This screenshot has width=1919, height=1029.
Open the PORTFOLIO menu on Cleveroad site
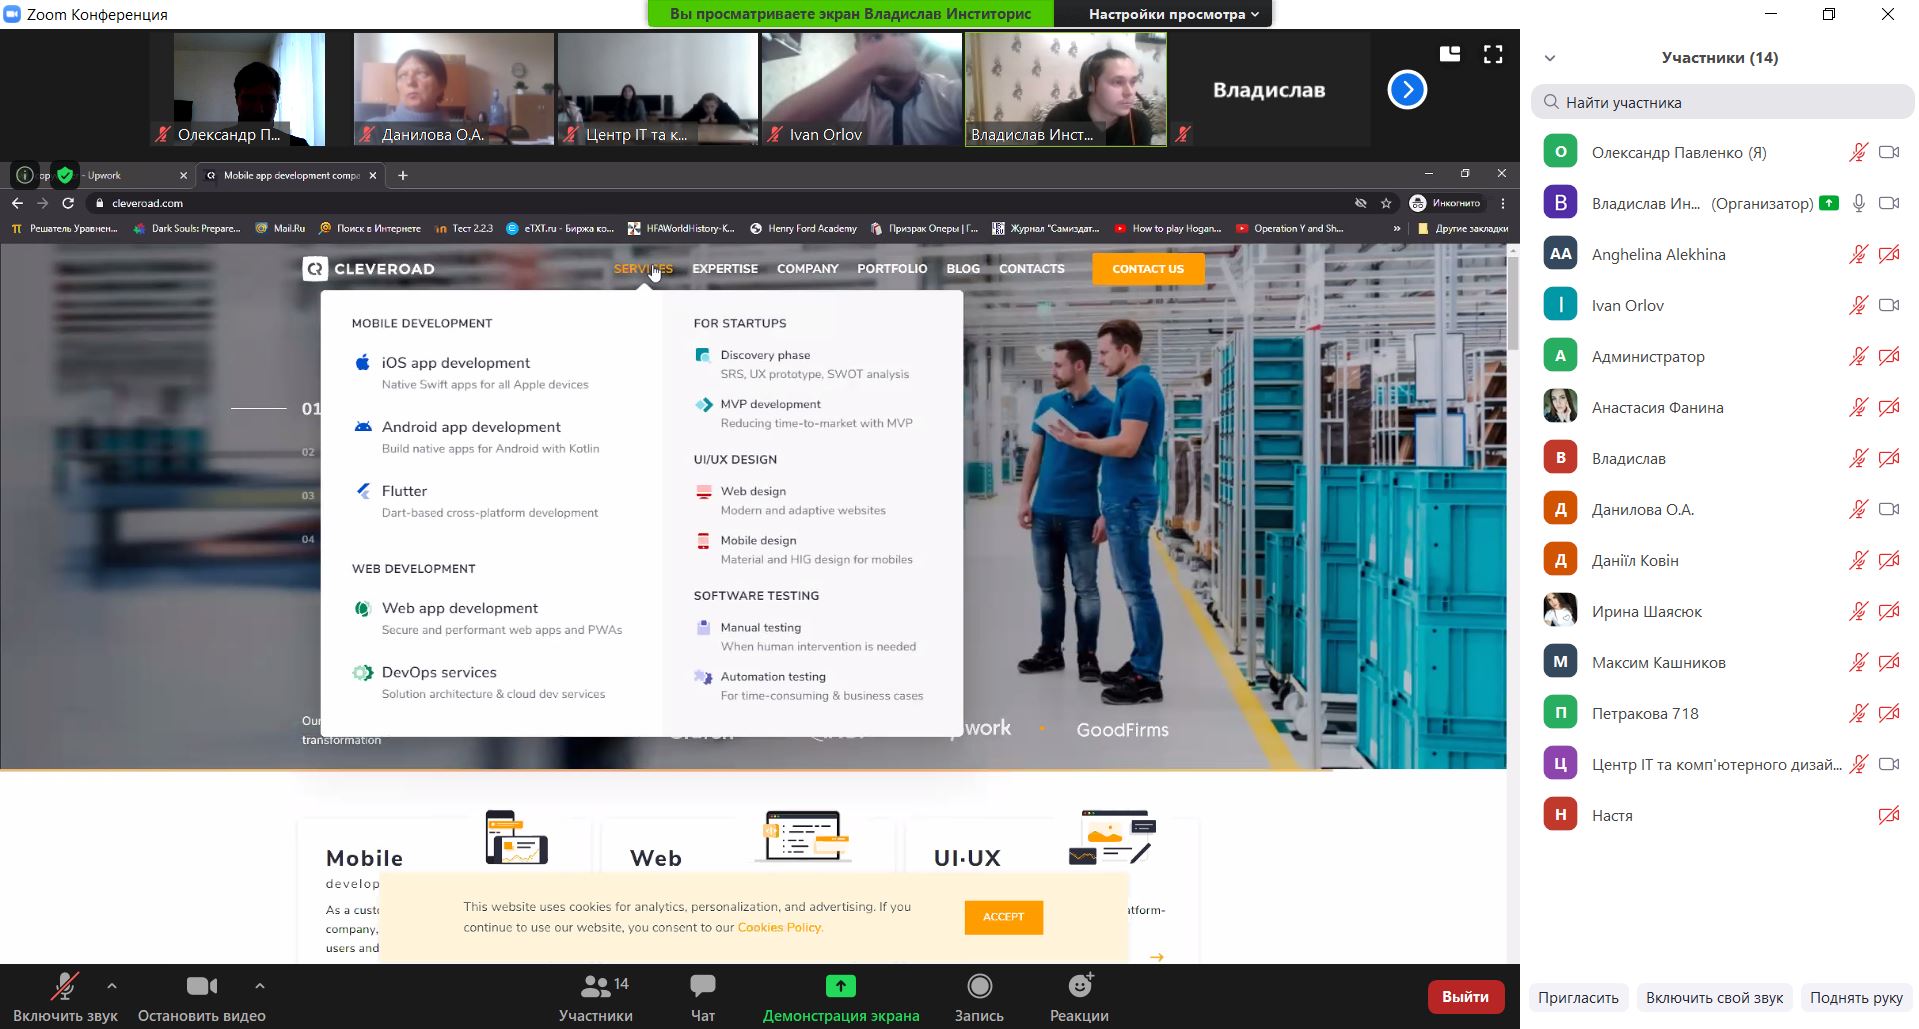click(891, 269)
